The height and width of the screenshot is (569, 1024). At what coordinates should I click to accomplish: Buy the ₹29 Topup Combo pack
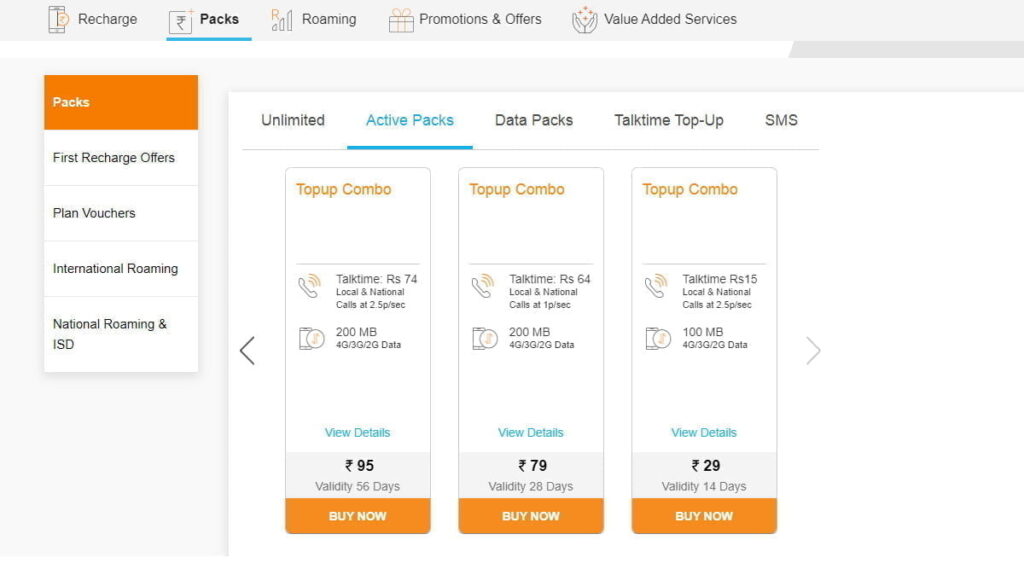pos(704,516)
